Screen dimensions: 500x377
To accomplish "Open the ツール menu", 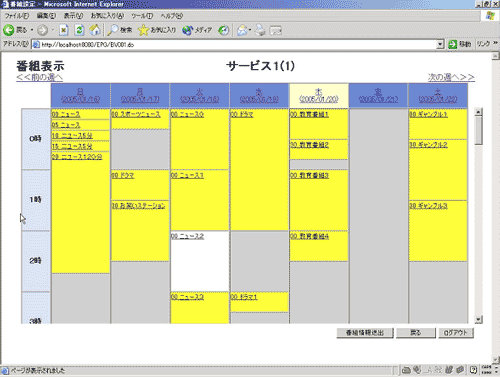I will click(x=142, y=16).
